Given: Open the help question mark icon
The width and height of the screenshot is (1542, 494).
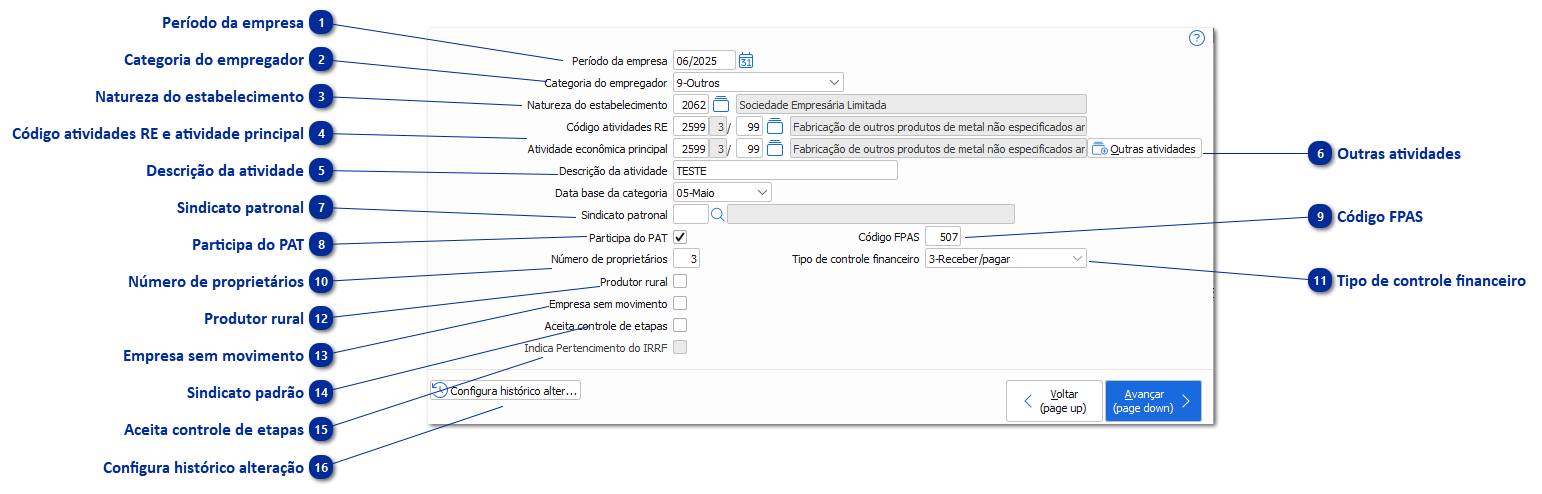Looking at the screenshot, I should pos(1196,38).
